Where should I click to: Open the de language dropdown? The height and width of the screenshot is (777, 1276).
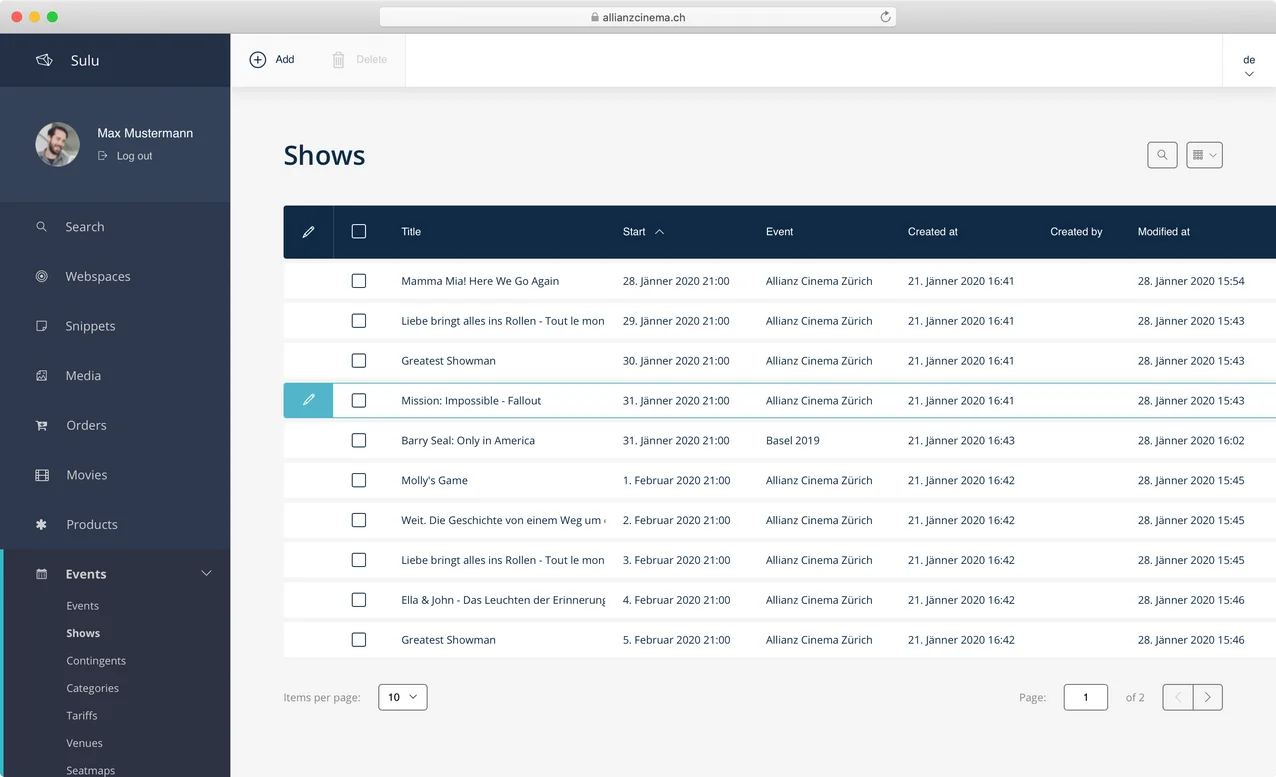[1248, 62]
